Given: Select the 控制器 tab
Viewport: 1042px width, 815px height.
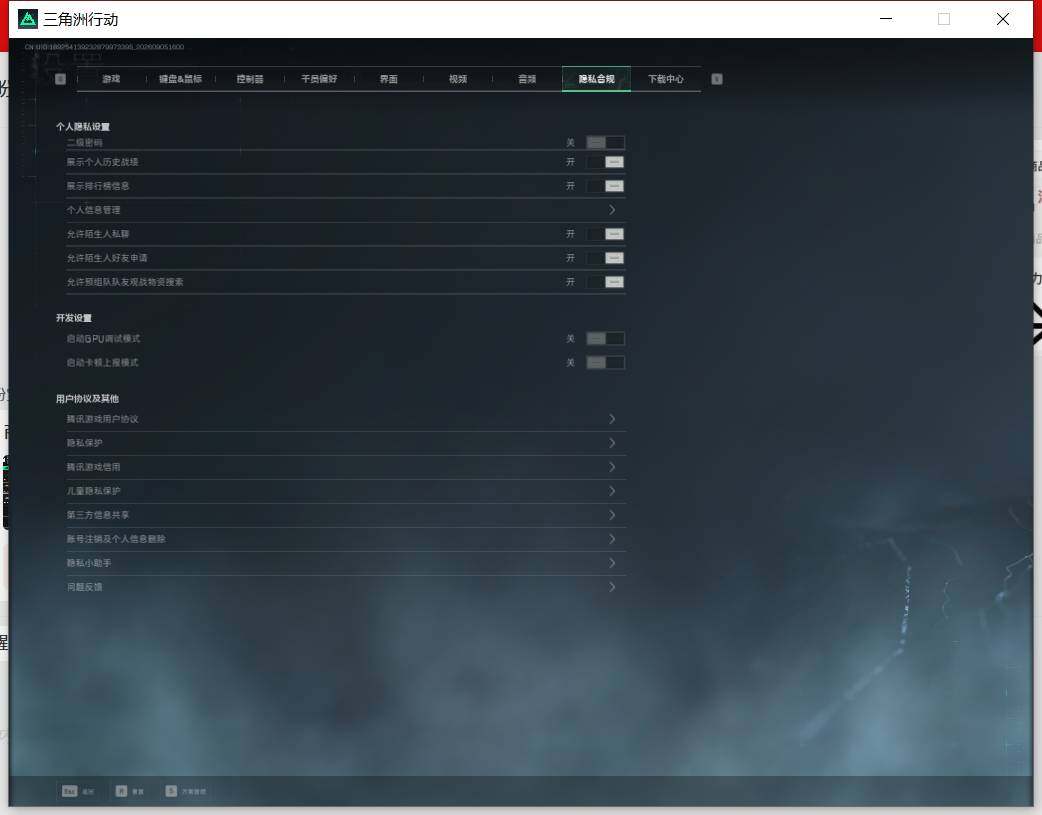Looking at the screenshot, I should coord(250,79).
